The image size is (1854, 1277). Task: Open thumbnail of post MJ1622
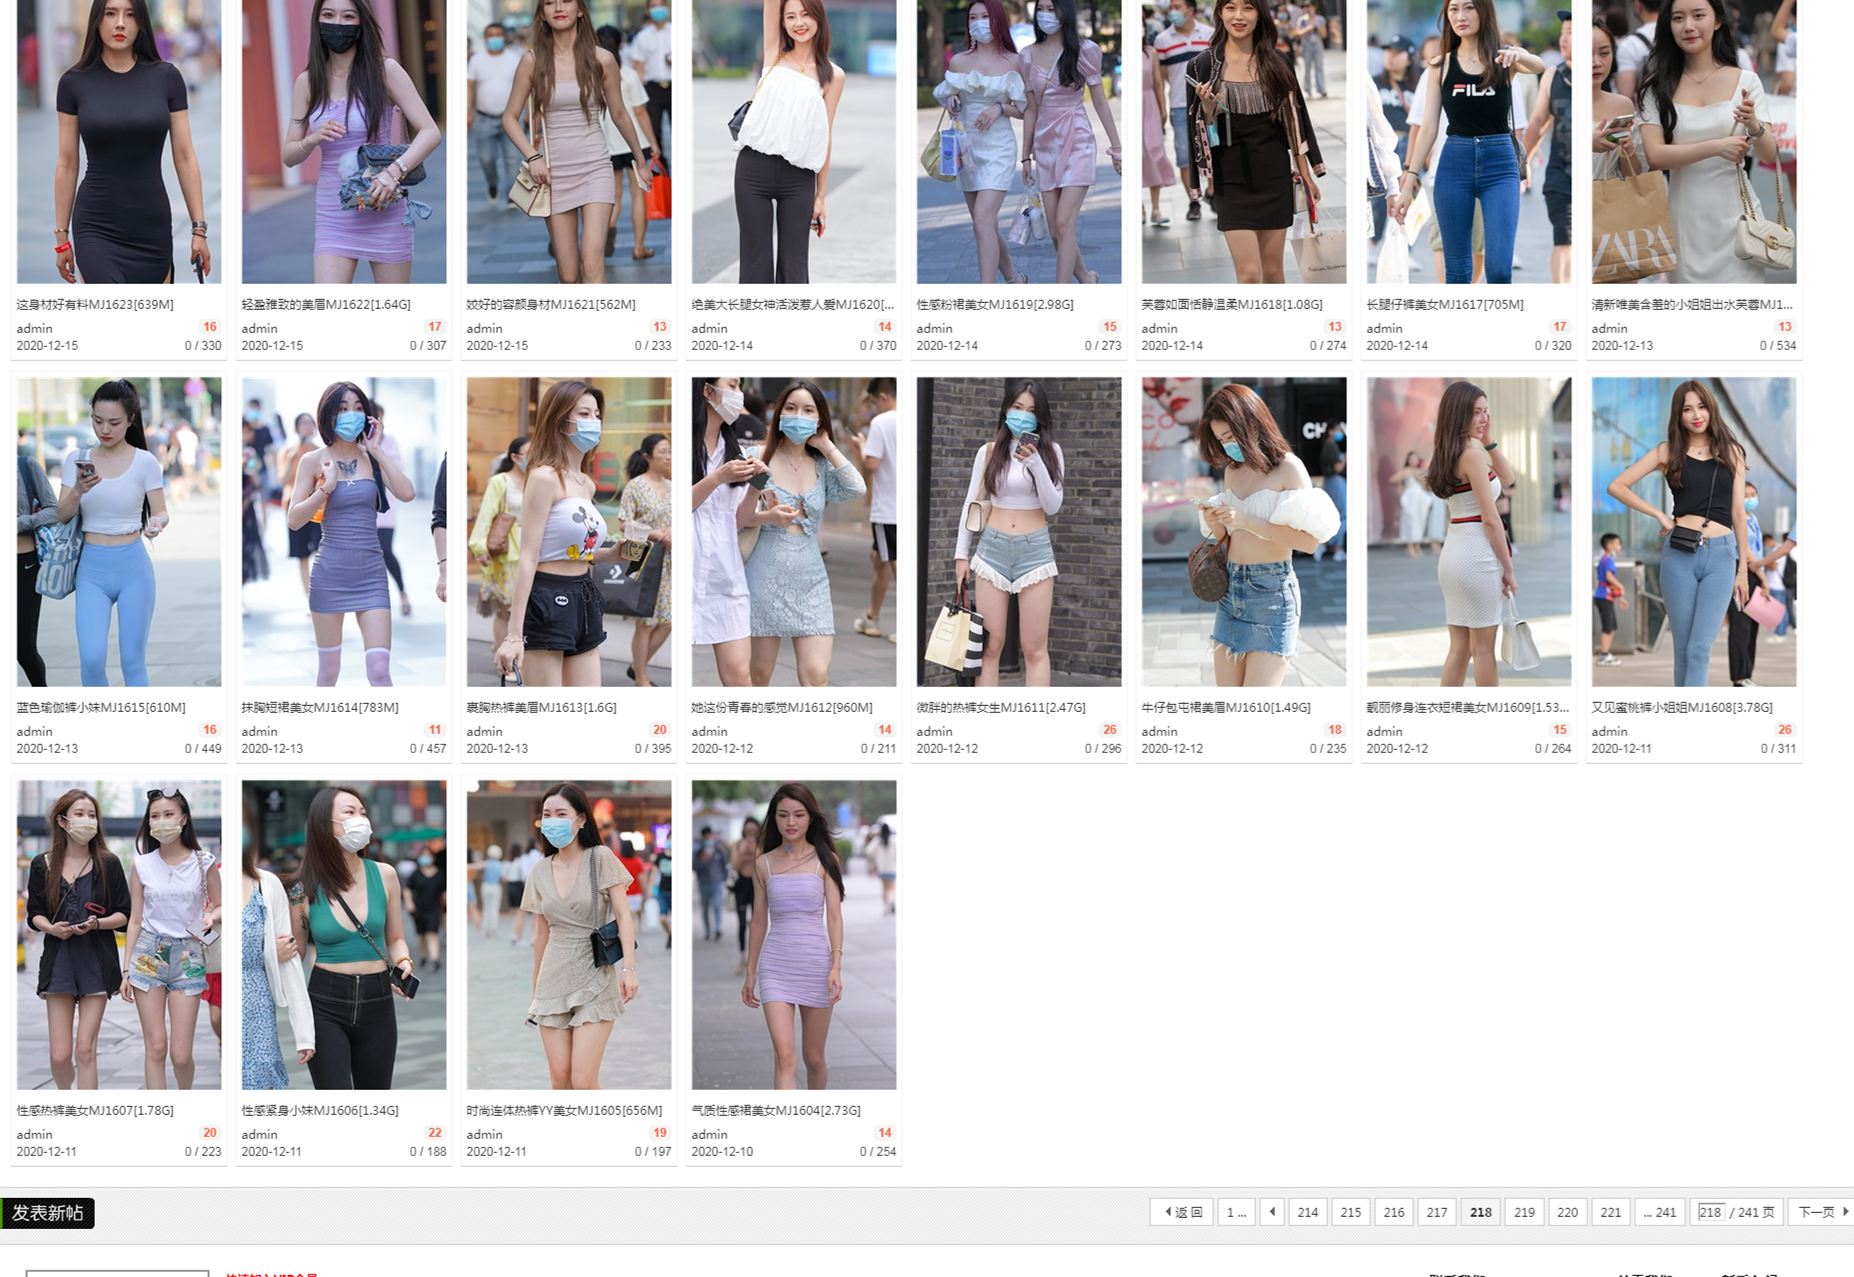click(344, 140)
